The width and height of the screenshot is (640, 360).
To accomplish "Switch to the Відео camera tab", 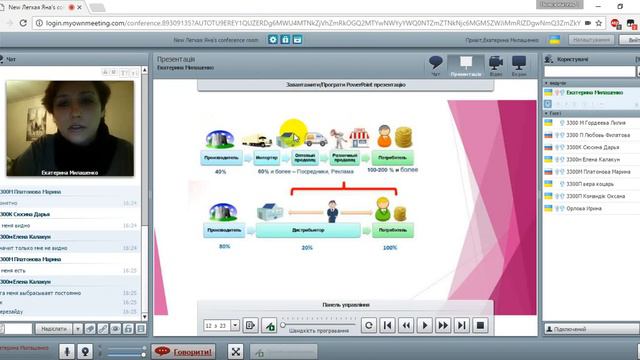I will pos(496,66).
